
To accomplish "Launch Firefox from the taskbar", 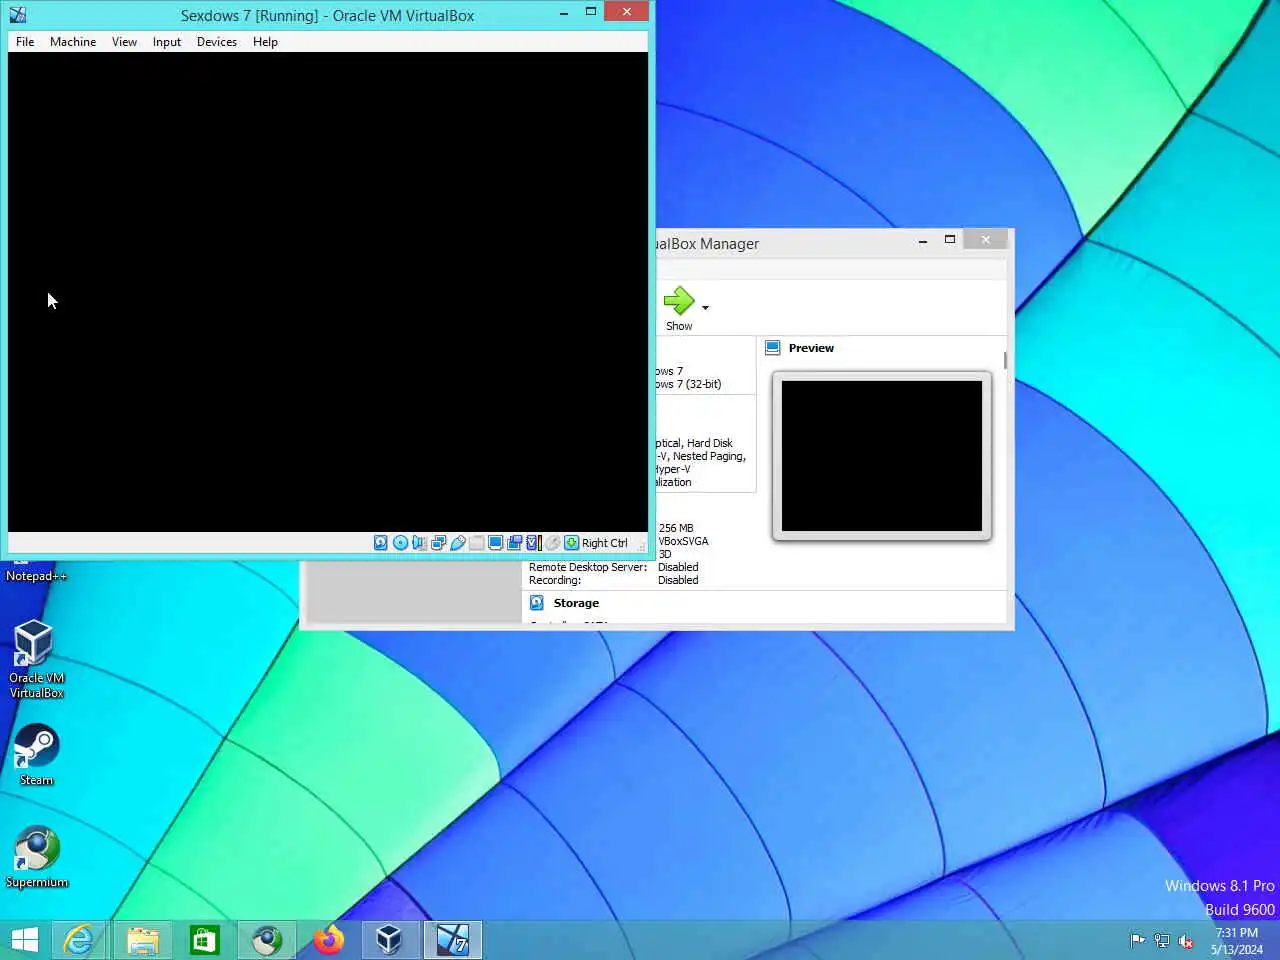I will tap(328, 940).
